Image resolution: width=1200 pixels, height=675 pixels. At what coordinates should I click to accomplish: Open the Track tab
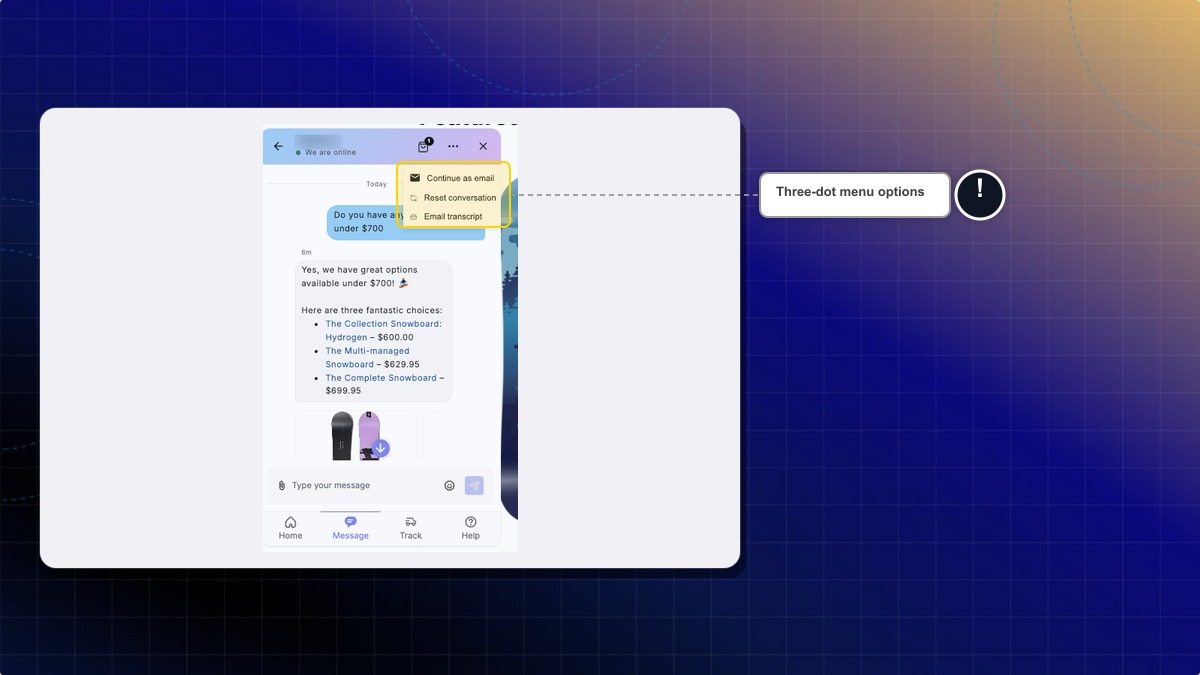point(411,528)
